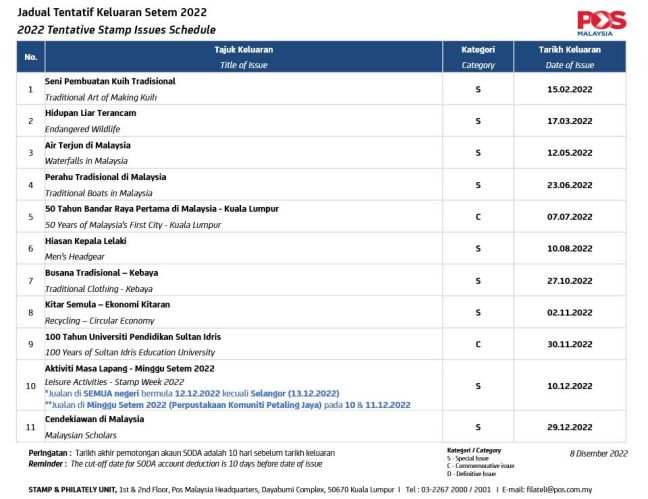Click the POS Malaysia logo

[601, 23]
